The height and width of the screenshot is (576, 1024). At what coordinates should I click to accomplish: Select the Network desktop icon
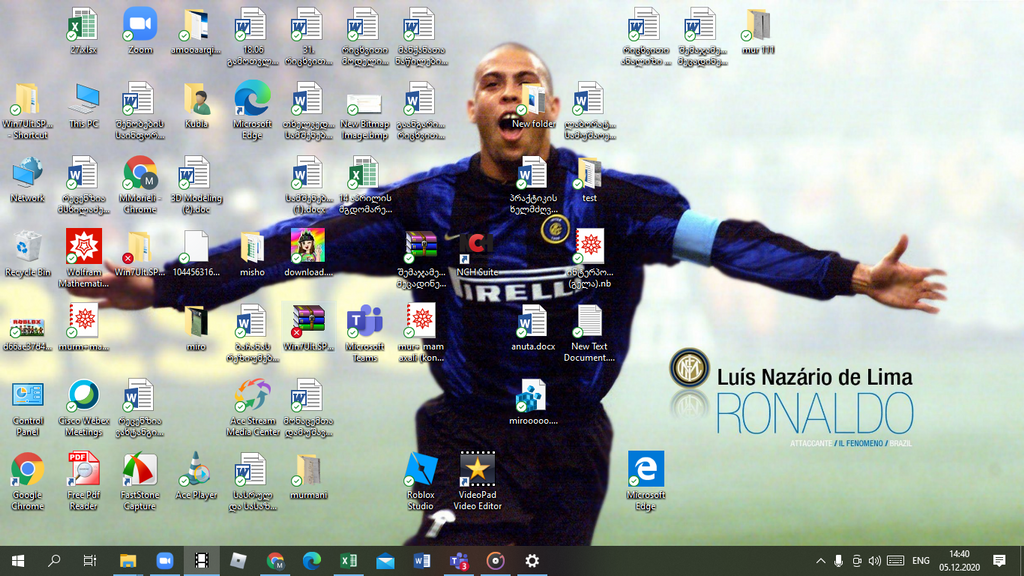[27, 180]
